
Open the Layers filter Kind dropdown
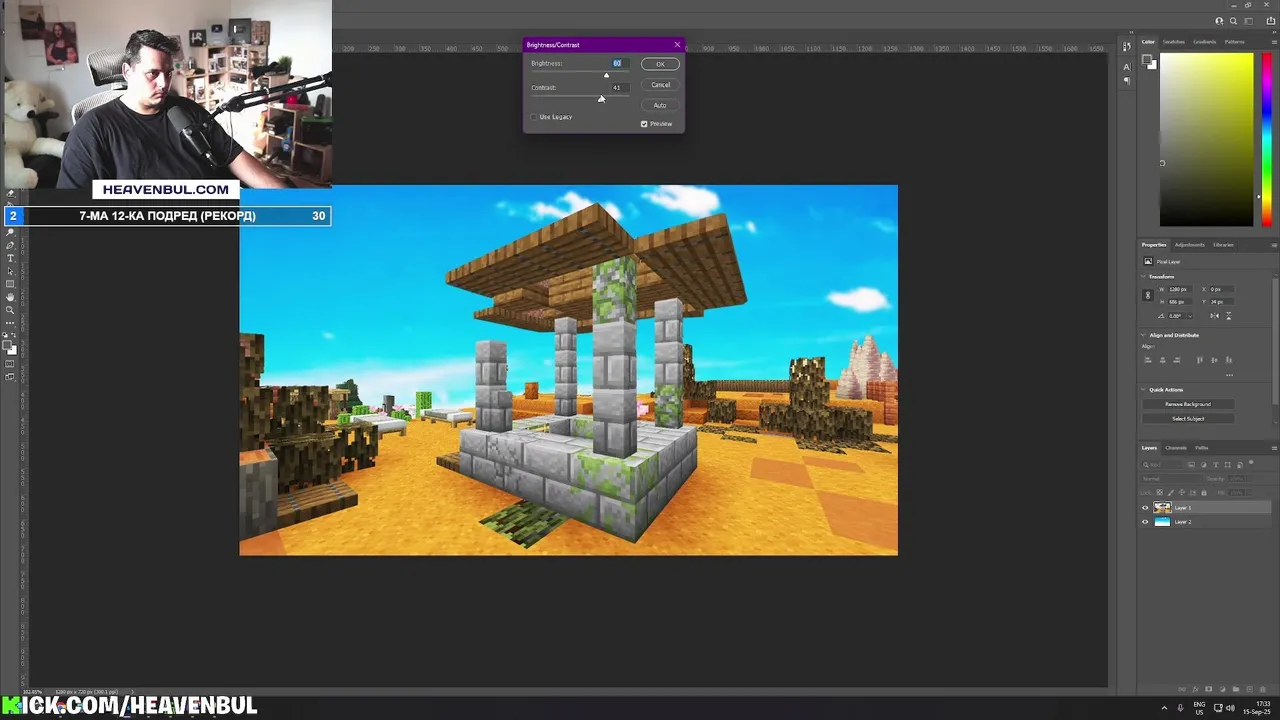[x=1161, y=465]
